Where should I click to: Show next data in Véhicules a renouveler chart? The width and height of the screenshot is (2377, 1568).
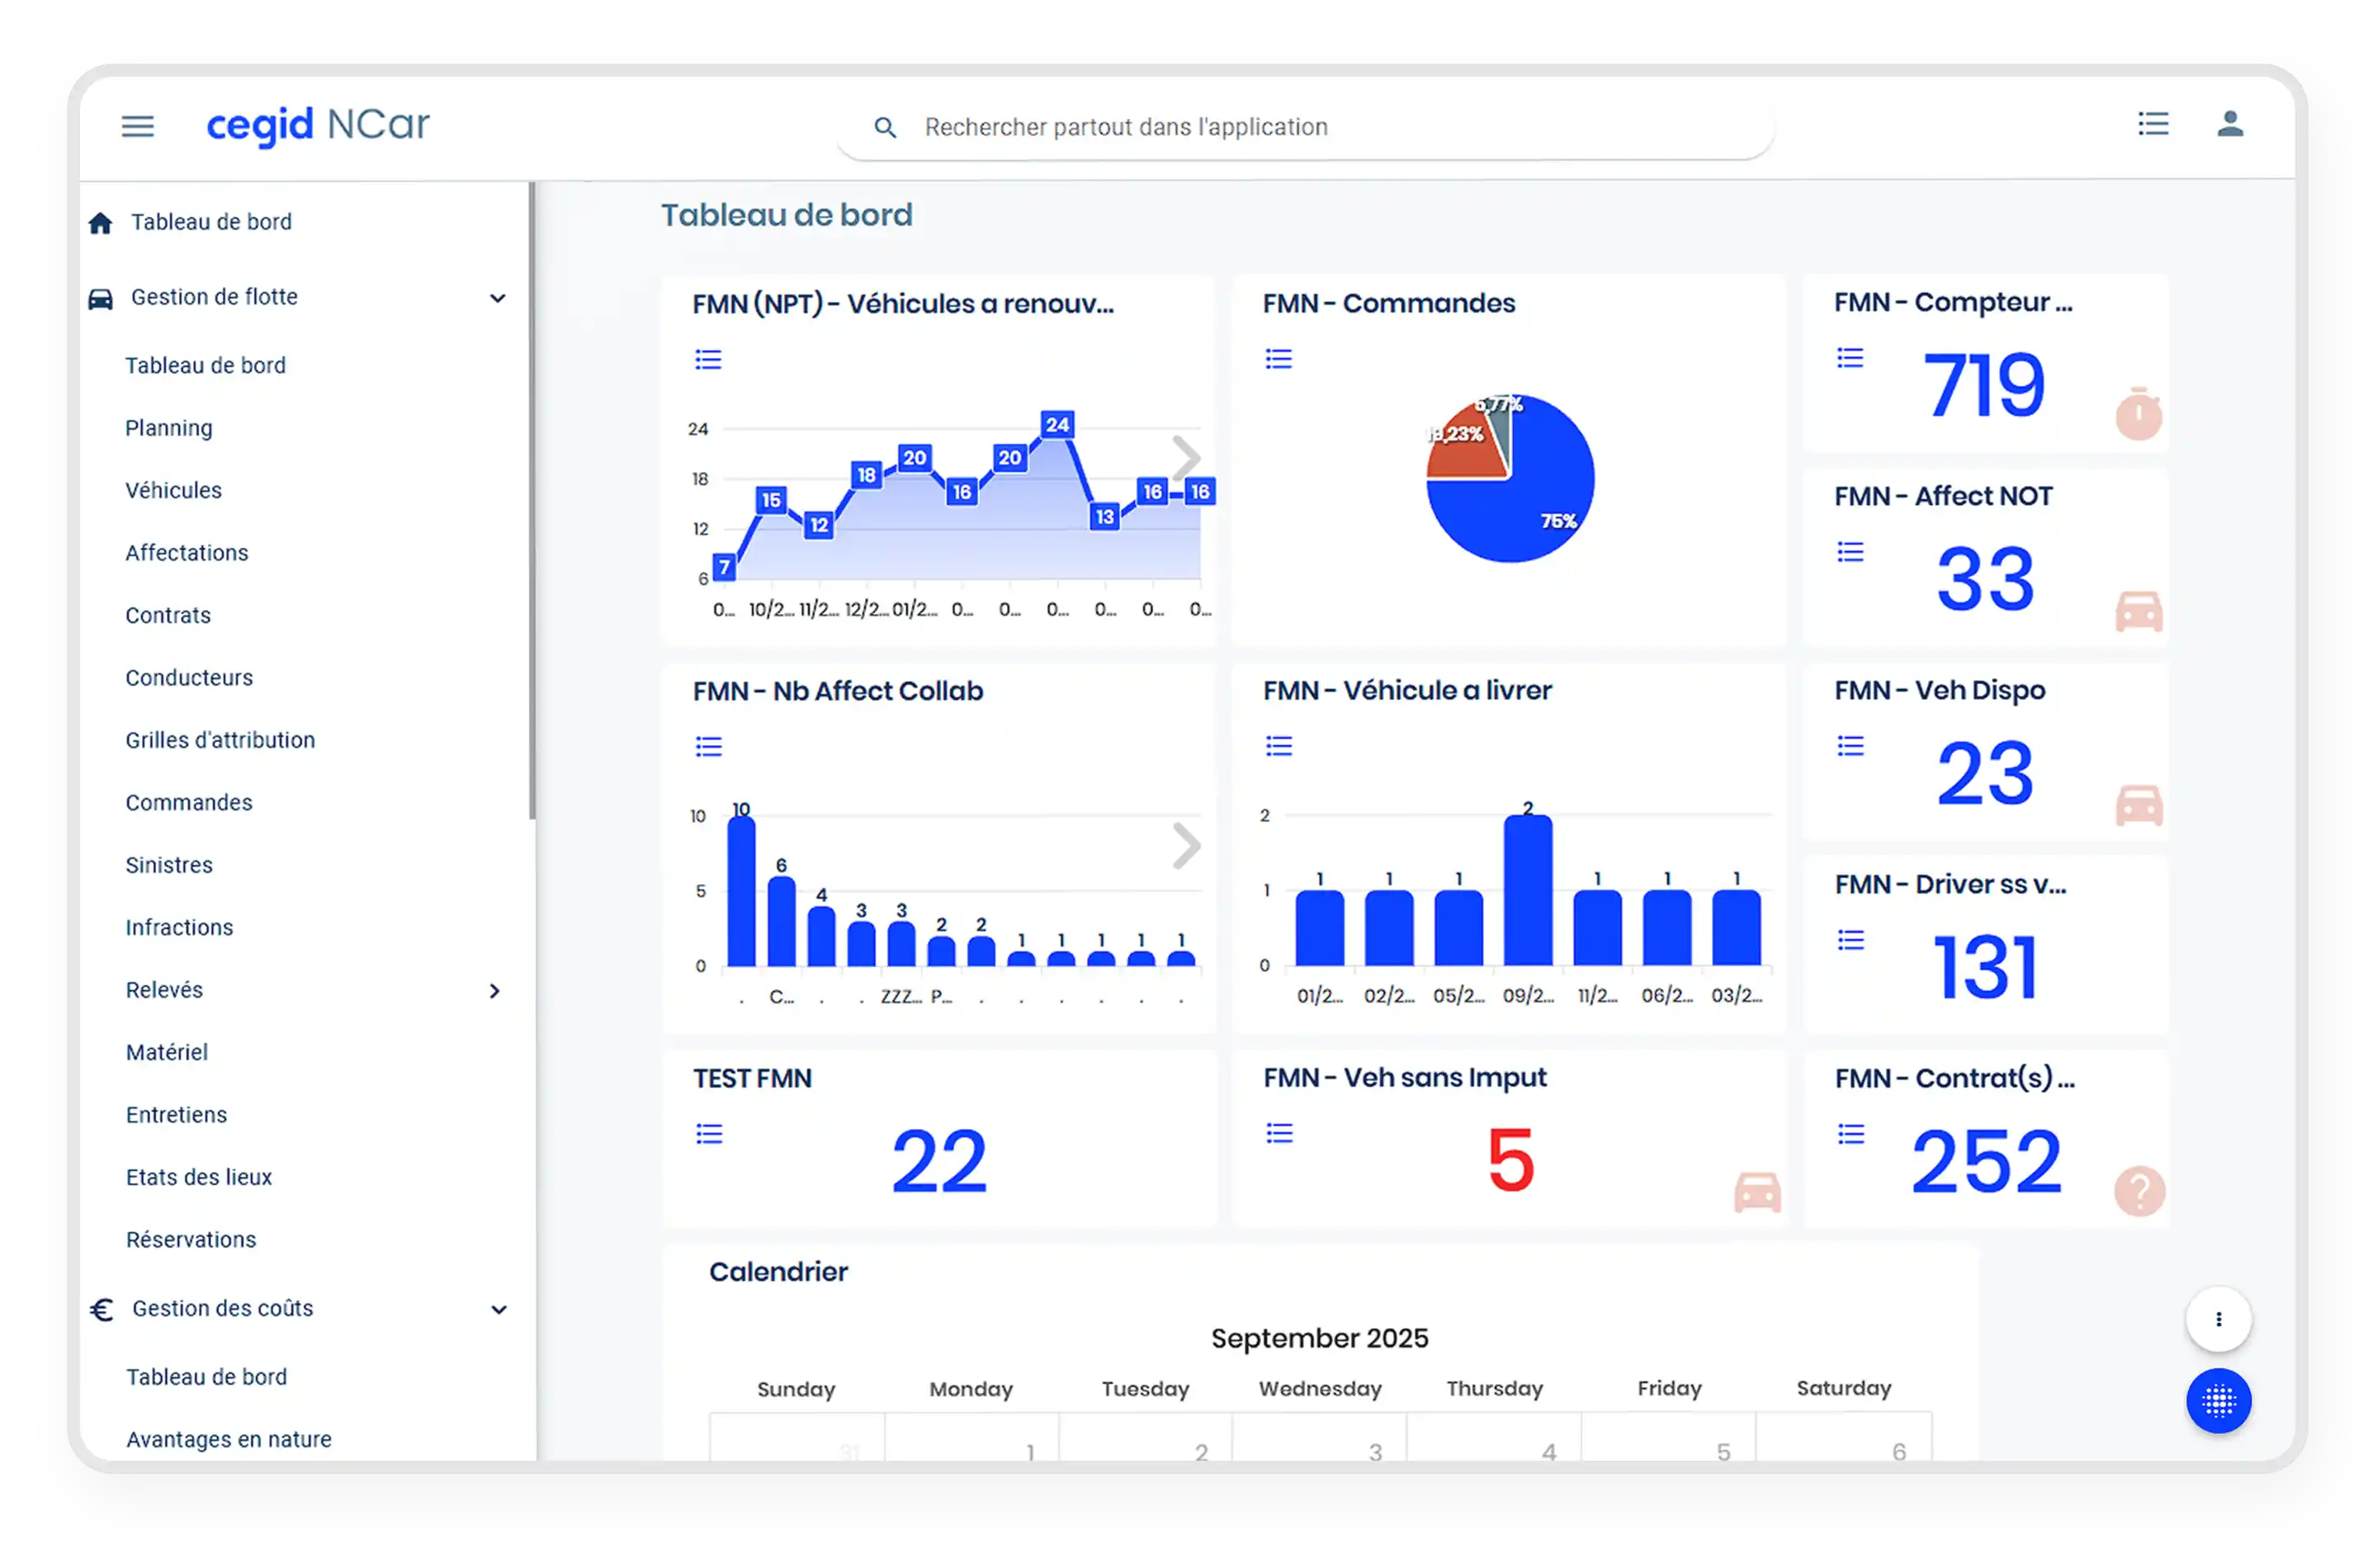pos(1186,459)
